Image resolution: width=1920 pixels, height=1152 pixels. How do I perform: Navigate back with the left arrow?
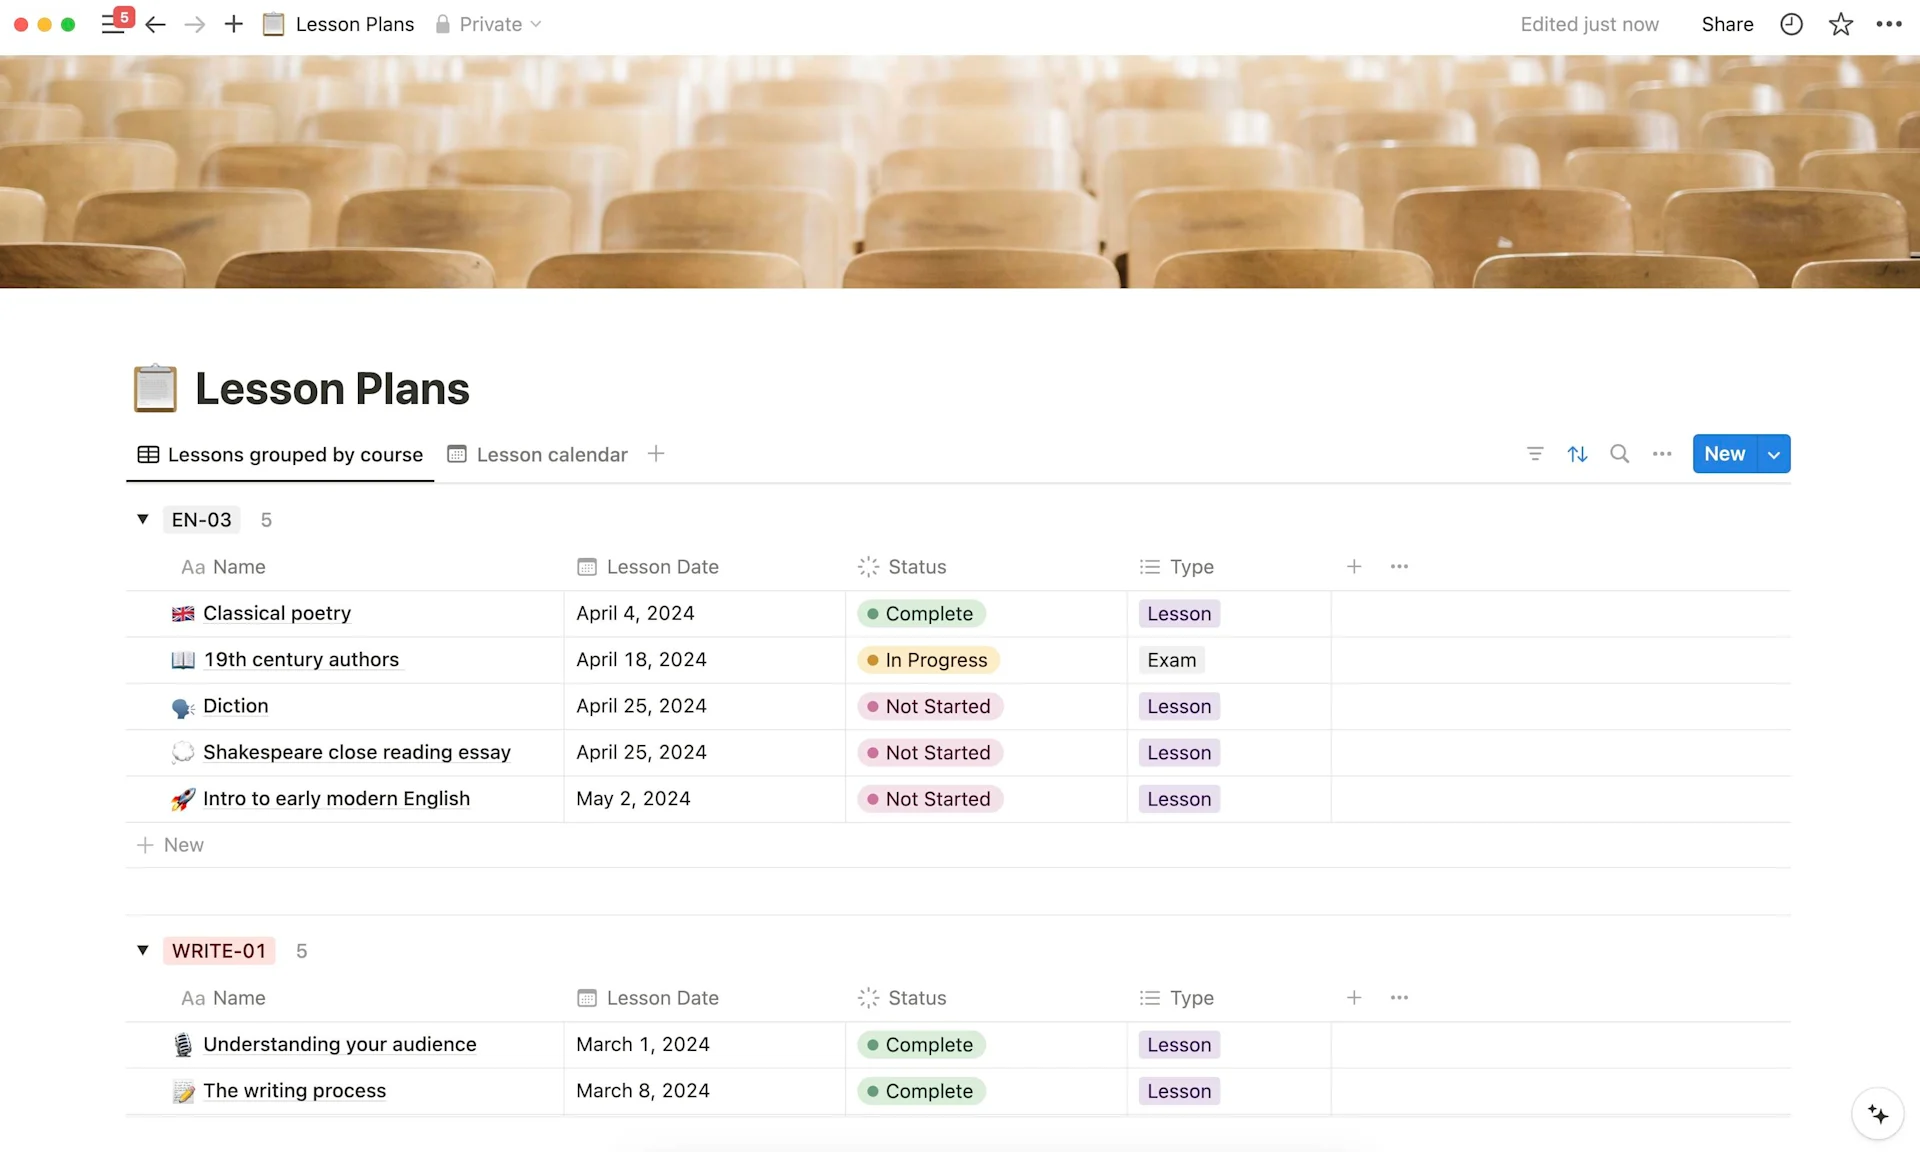click(x=155, y=24)
